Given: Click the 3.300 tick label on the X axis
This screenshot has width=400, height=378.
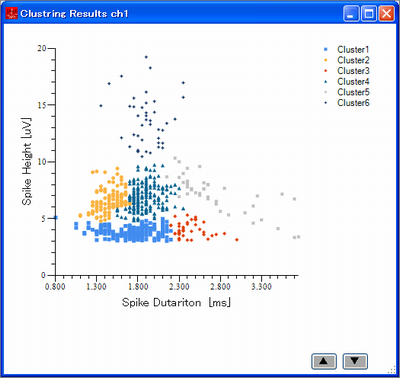Looking at the screenshot, I should [261, 286].
